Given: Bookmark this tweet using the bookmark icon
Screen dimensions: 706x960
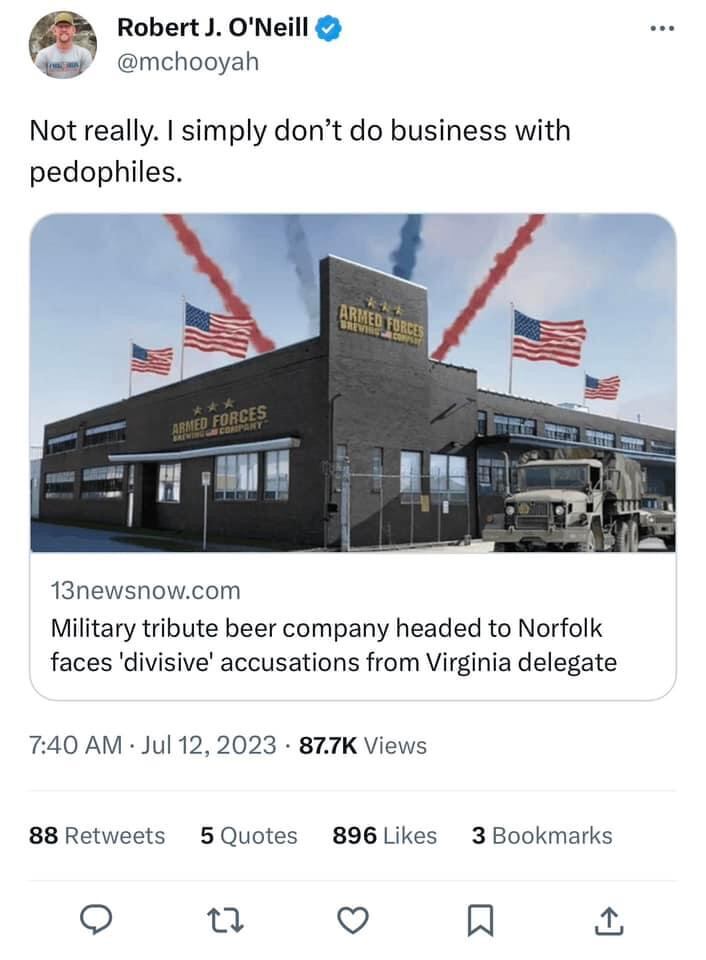Looking at the screenshot, I should pyautogui.click(x=479, y=920).
